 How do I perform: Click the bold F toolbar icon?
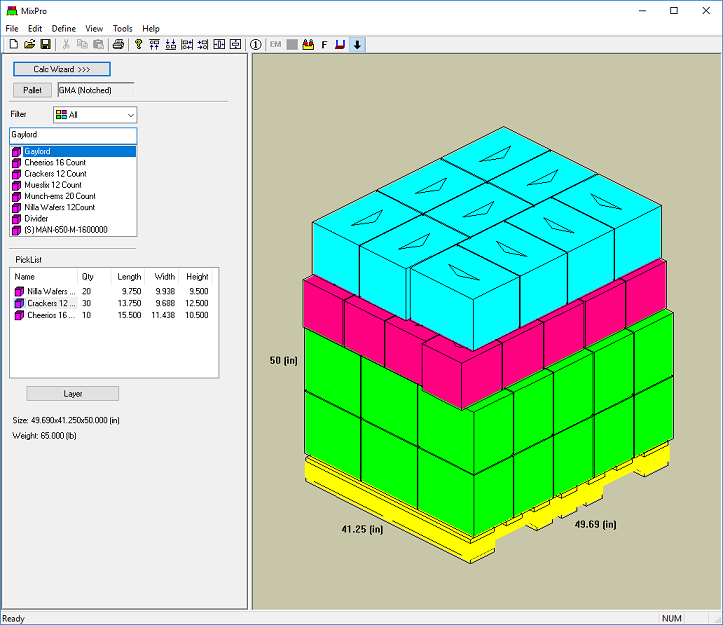pos(324,44)
